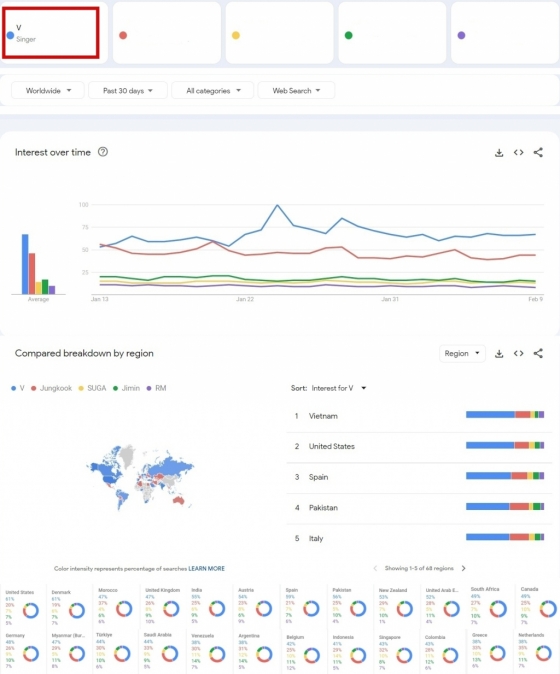The height and width of the screenshot is (674, 560).
Task: Click the Saudi Arabia donut chart
Action: click(170, 654)
